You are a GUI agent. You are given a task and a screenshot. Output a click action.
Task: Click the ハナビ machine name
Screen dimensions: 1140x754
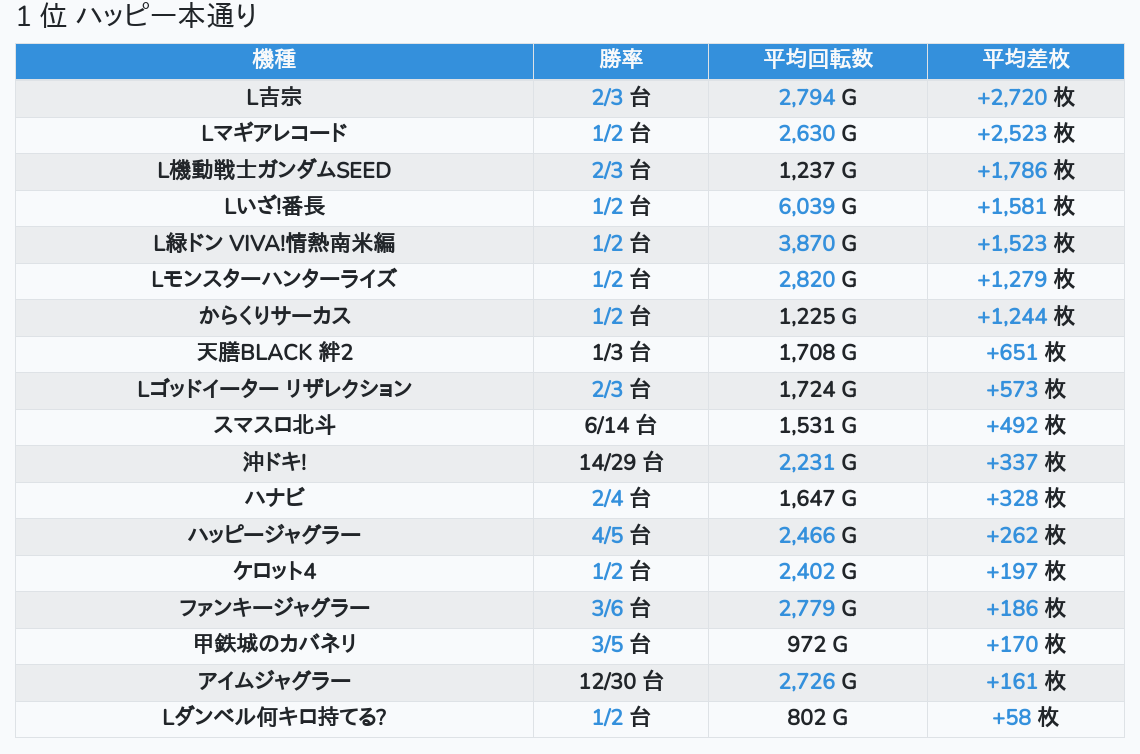(274, 498)
